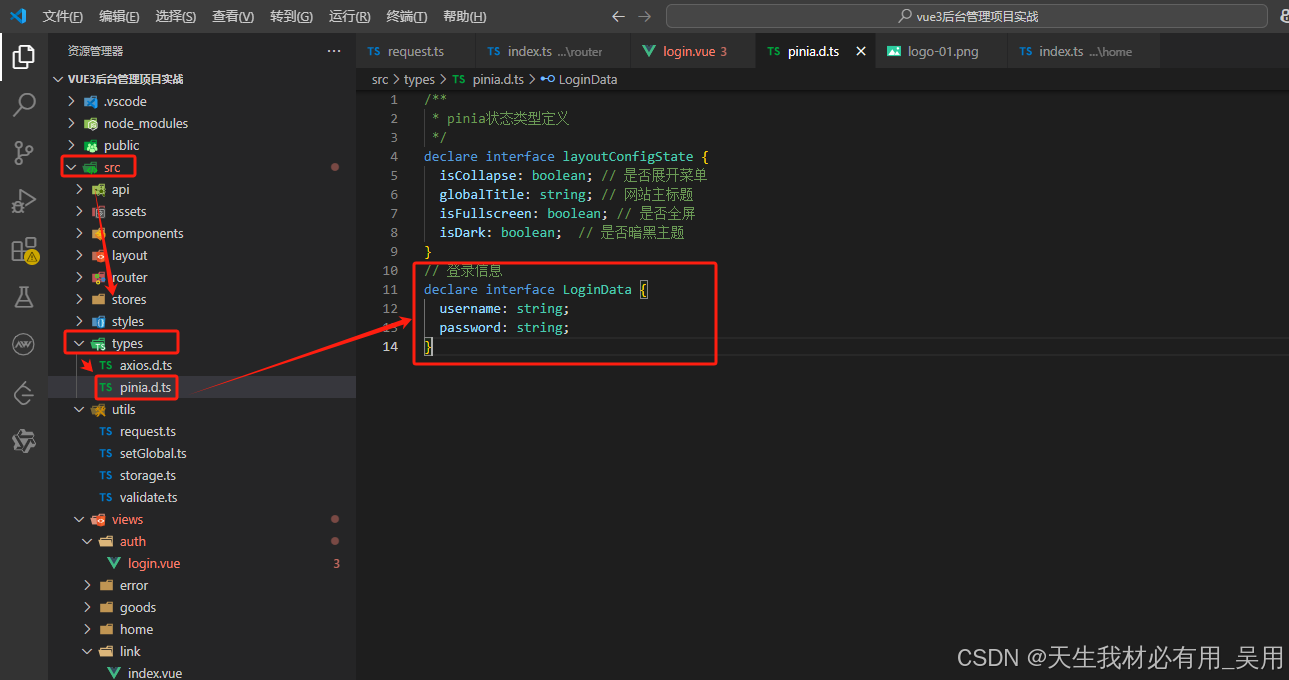Open the 文件(F) menu

[63, 16]
